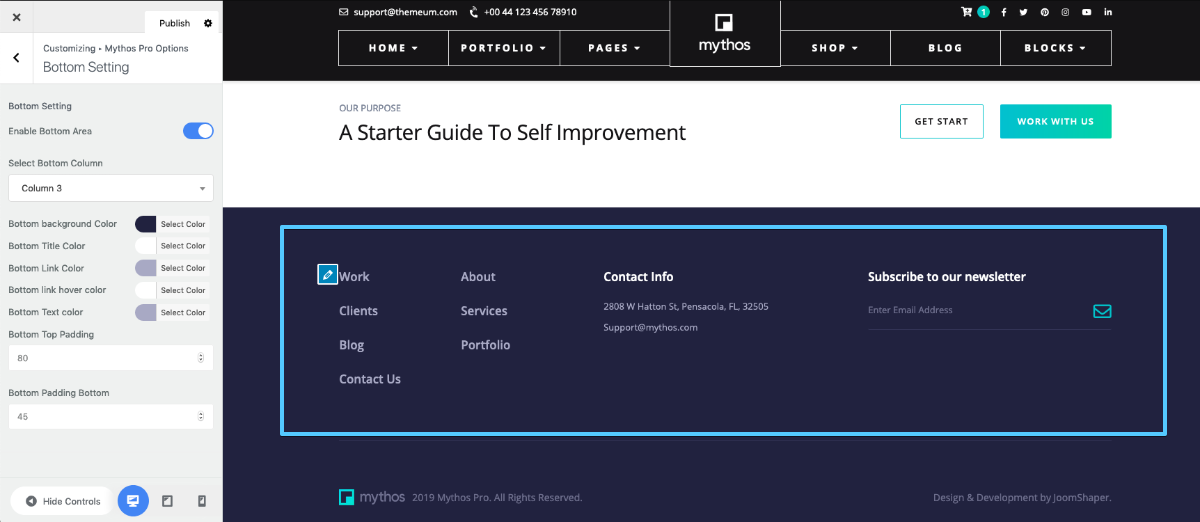Open the publish settings gear
Image resolution: width=1200 pixels, height=522 pixels.
tap(208, 23)
